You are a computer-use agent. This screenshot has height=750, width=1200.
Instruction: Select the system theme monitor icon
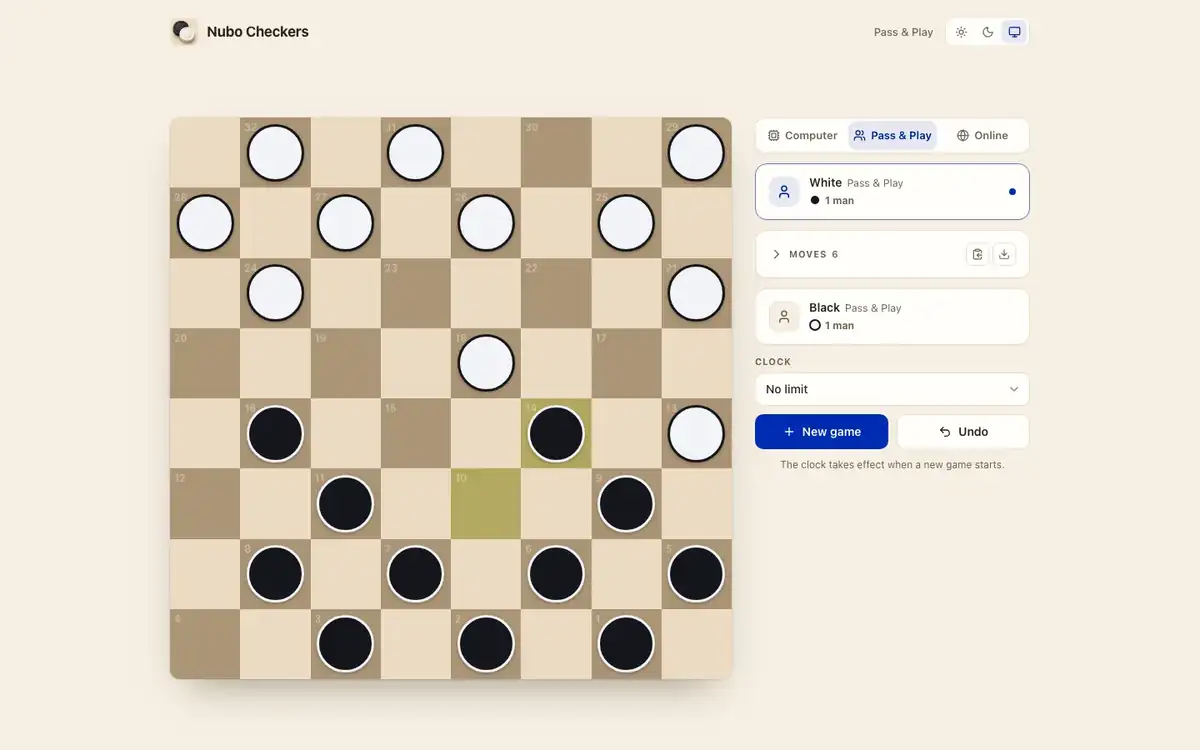point(1014,32)
